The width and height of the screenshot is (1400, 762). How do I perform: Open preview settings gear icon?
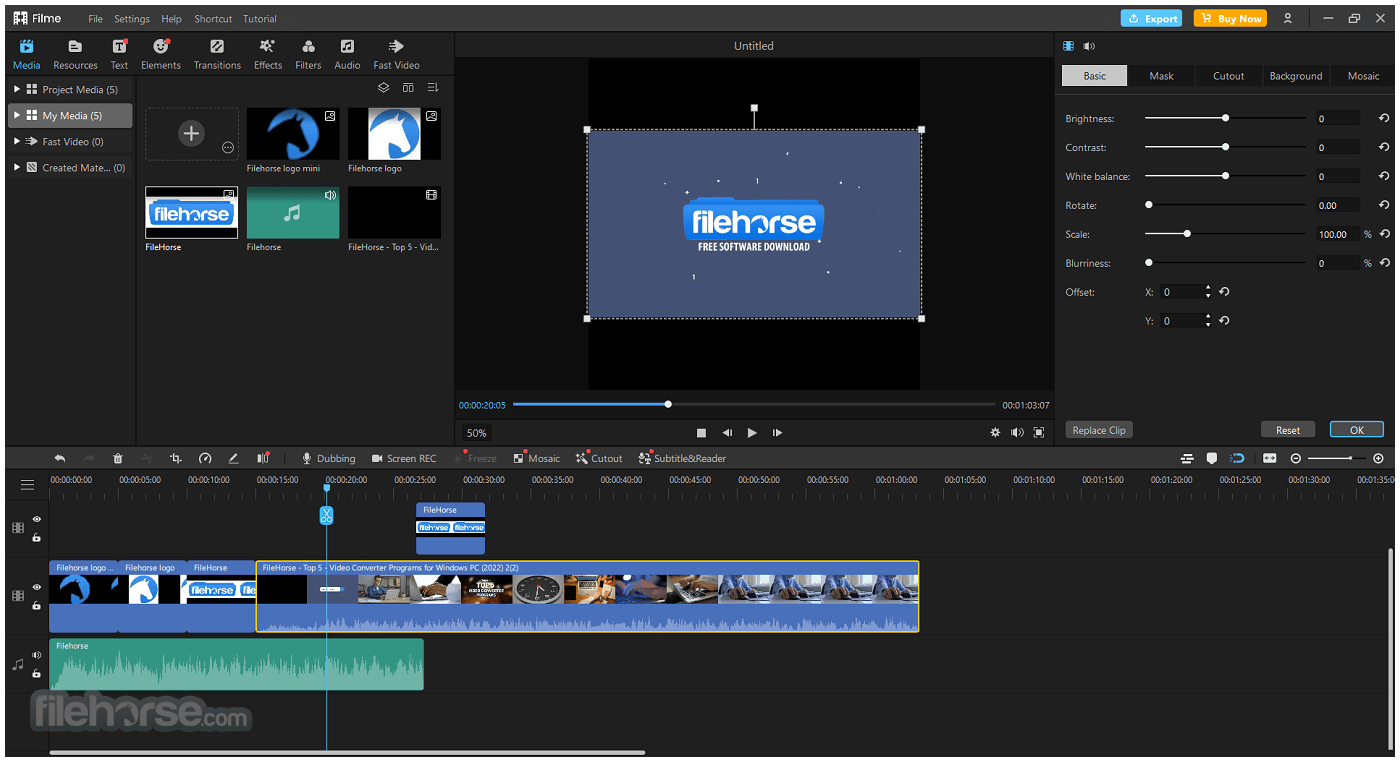tap(995, 433)
